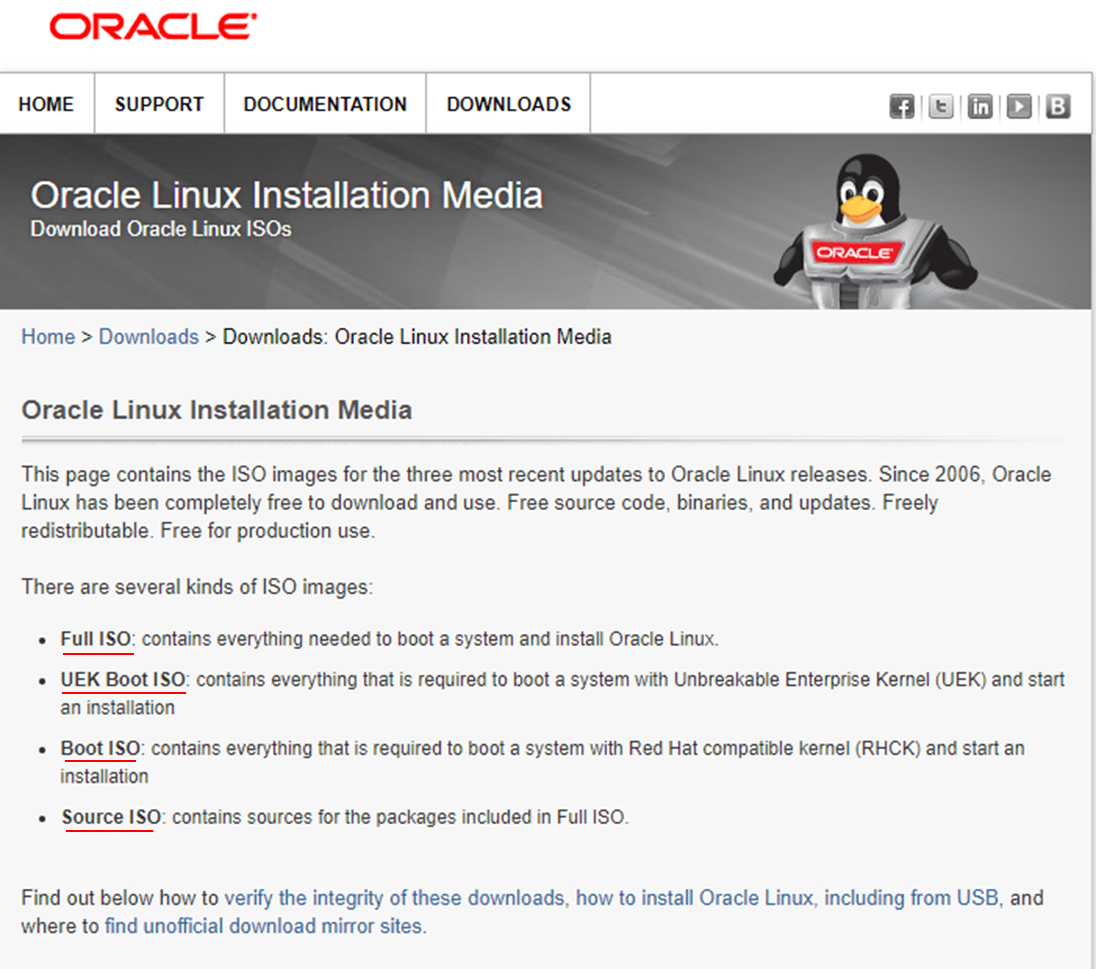Open the LinkedIn social icon
Screen dimensions: 1096x969
980,106
